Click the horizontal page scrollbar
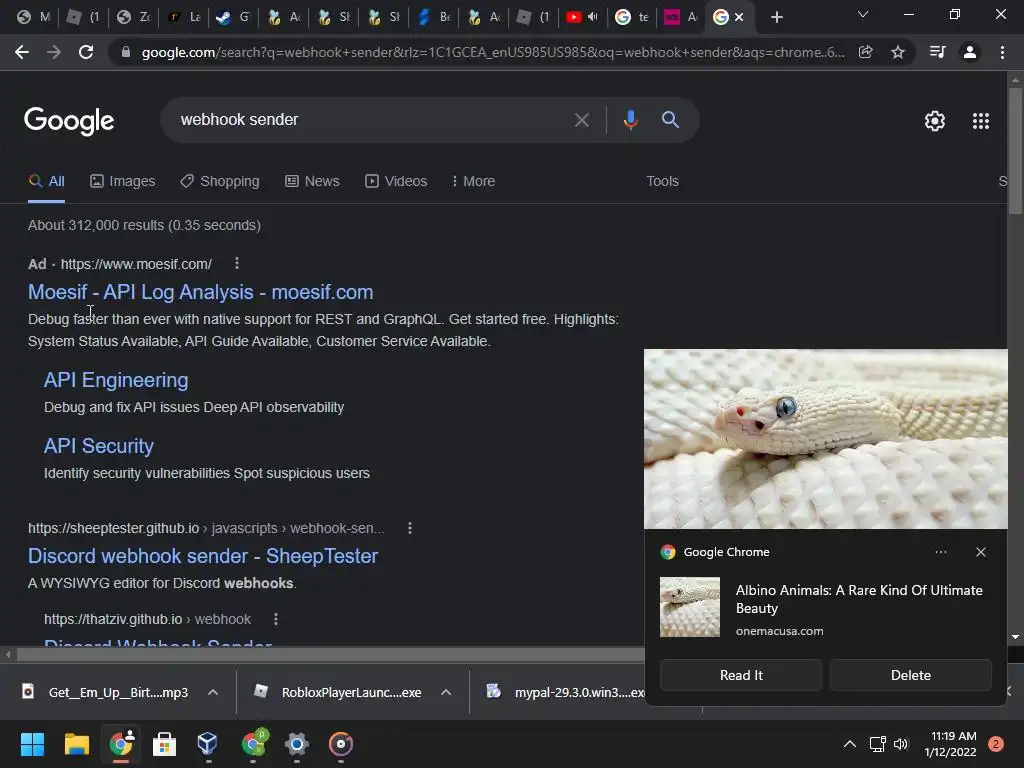This screenshot has height=768, width=1024. (x=330, y=654)
